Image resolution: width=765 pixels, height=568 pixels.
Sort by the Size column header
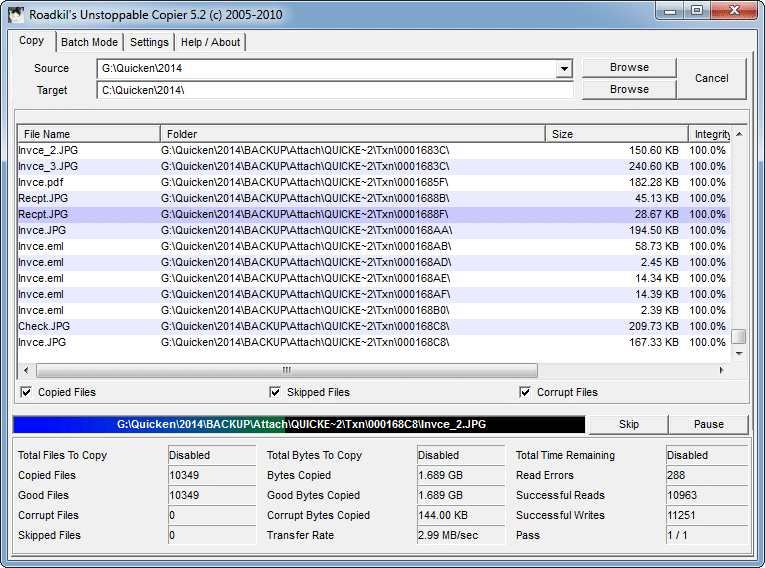pos(617,134)
